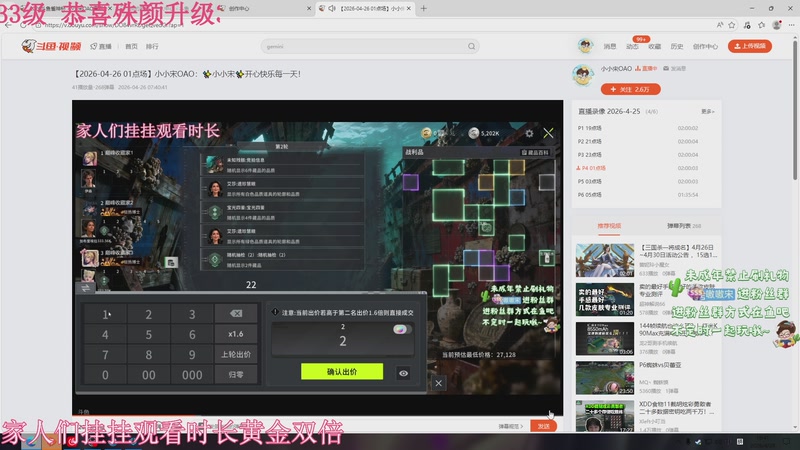Open 创作中心 in the header
This screenshot has height=450, width=800.
point(705,46)
